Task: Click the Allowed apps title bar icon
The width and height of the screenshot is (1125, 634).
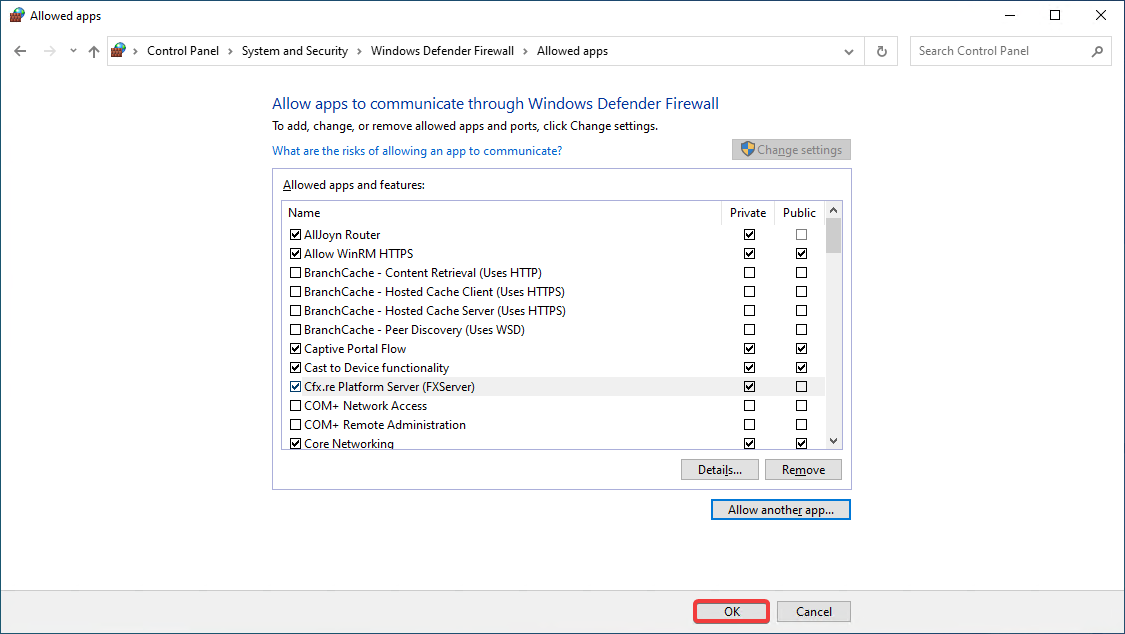Action: (17, 15)
